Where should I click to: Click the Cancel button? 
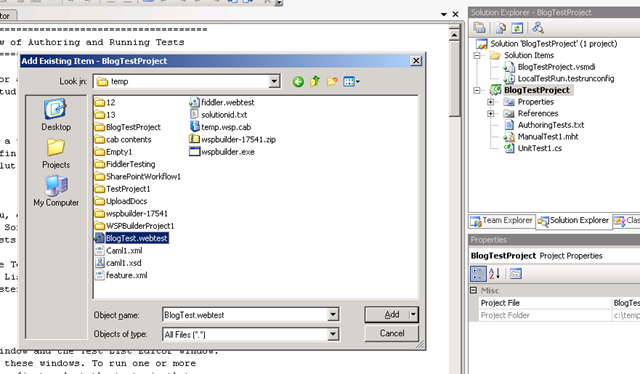(x=391, y=334)
